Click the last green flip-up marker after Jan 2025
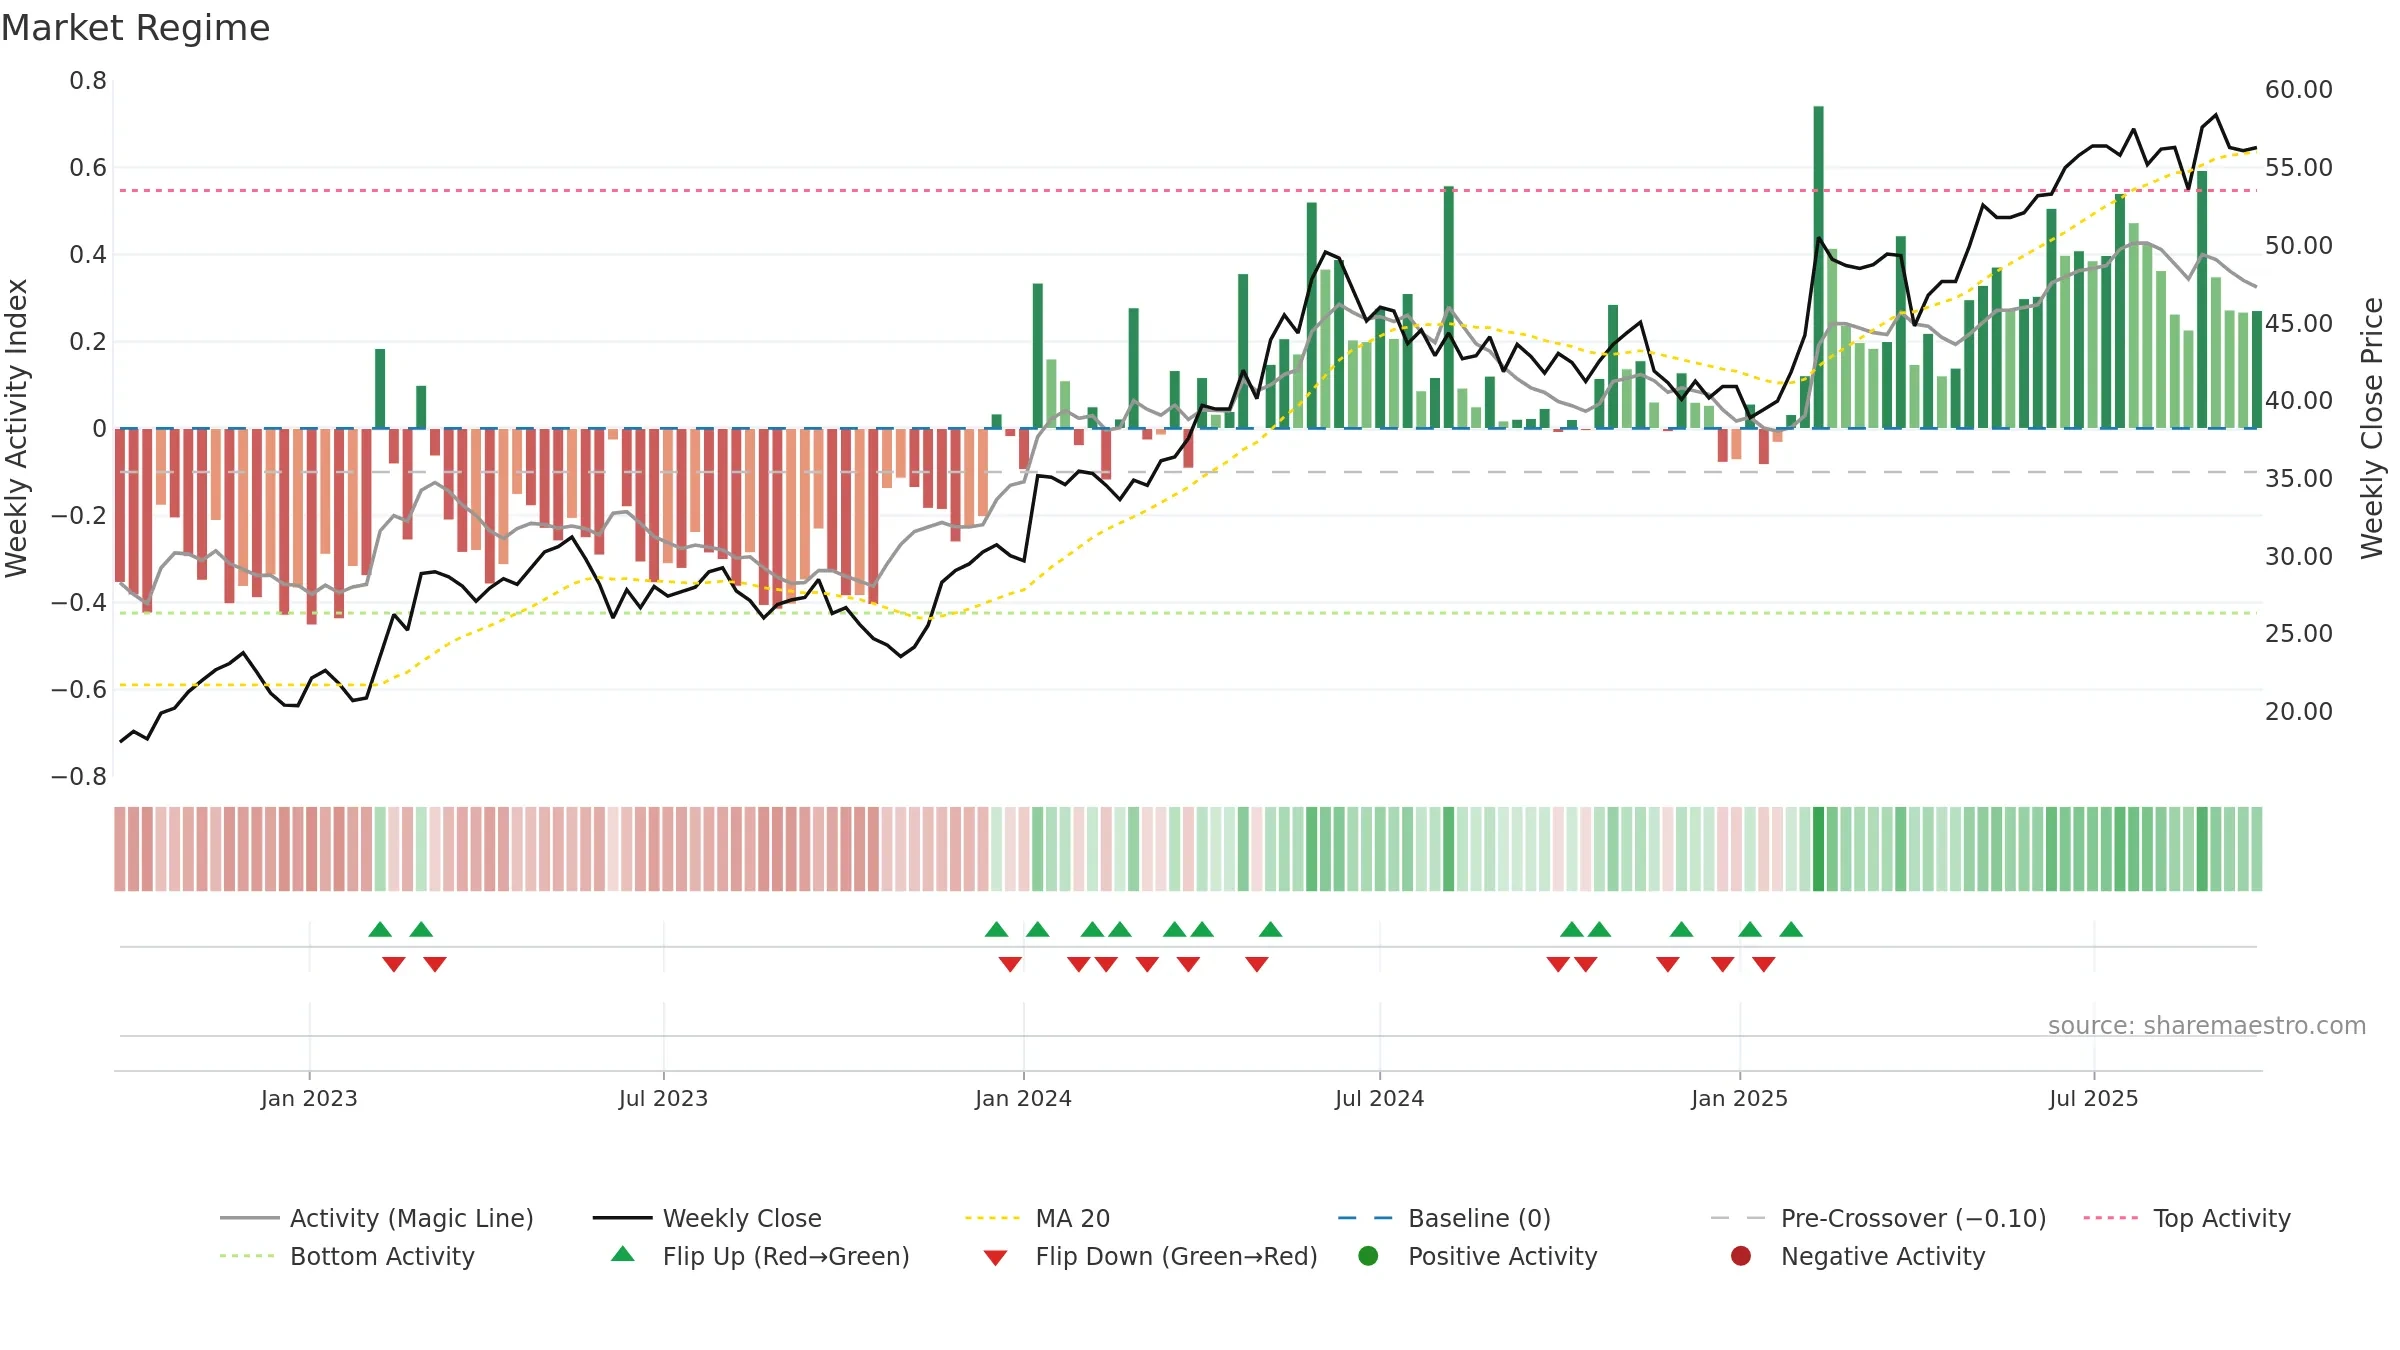The height and width of the screenshot is (1350, 2400). click(1791, 929)
